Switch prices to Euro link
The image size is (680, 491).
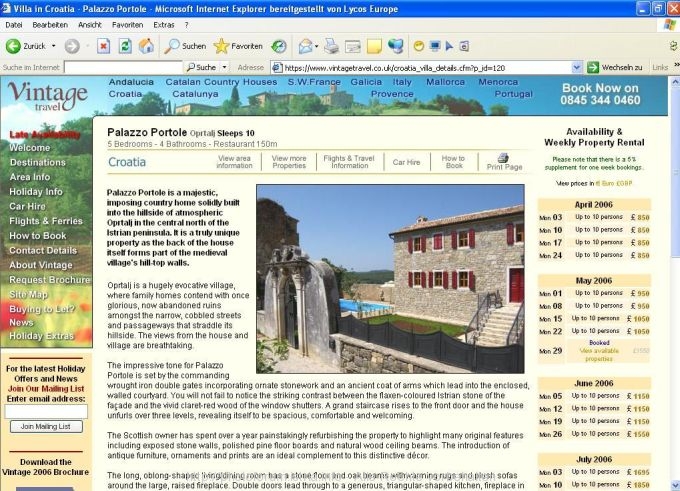pyautogui.click(x=605, y=183)
